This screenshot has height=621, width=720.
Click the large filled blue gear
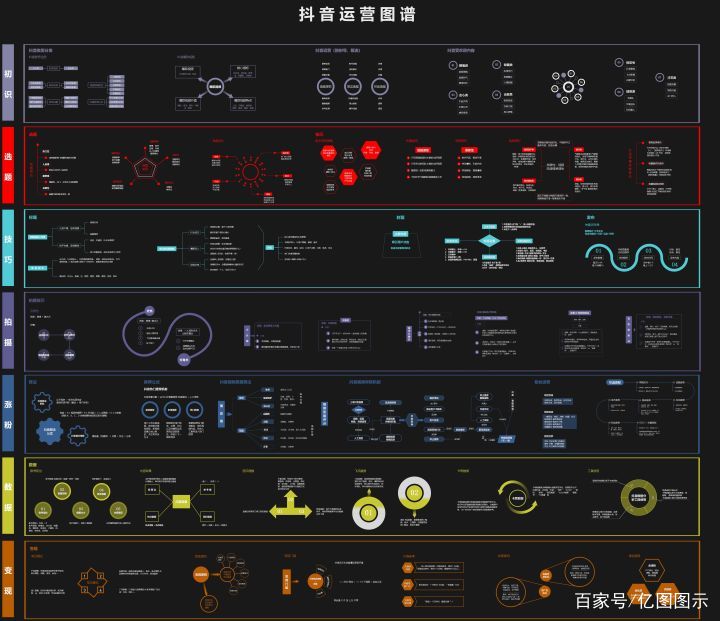click(50, 431)
